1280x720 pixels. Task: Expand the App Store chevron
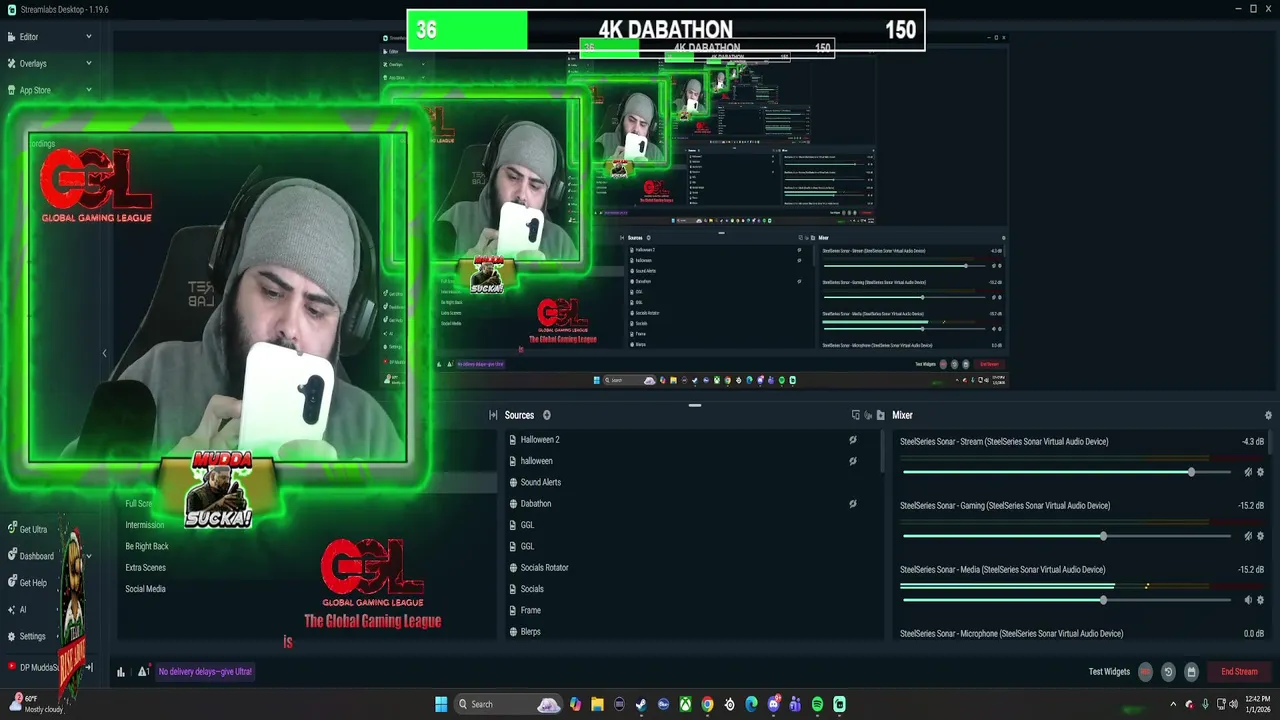tap(88, 90)
